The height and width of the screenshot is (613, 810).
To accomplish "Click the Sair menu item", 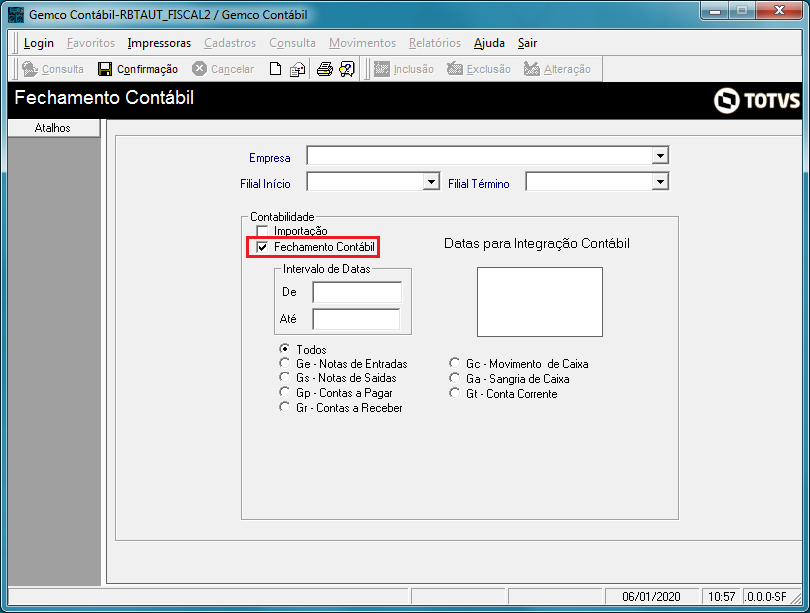I will 527,43.
